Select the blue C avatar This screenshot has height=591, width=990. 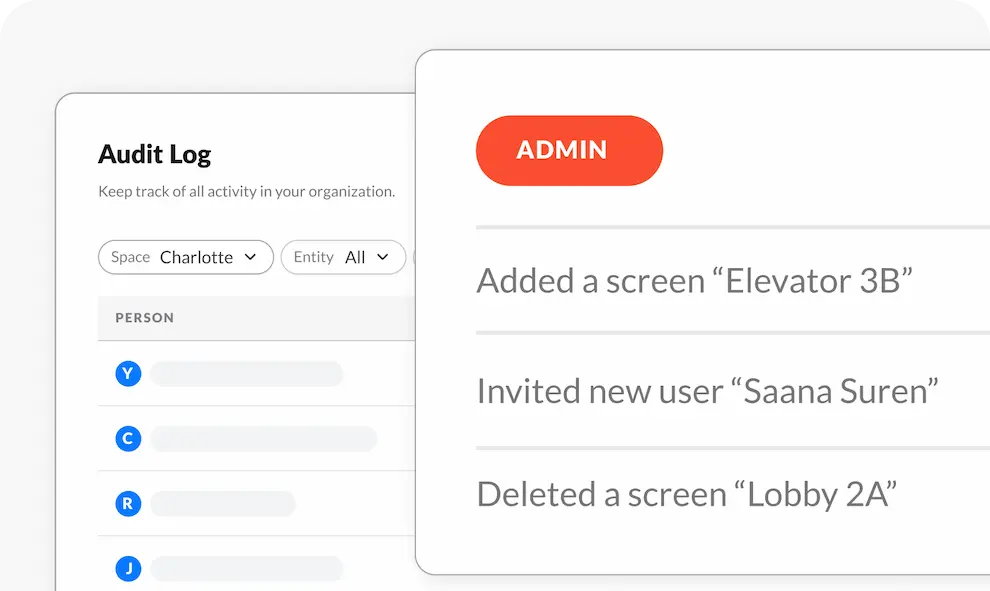(128, 439)
